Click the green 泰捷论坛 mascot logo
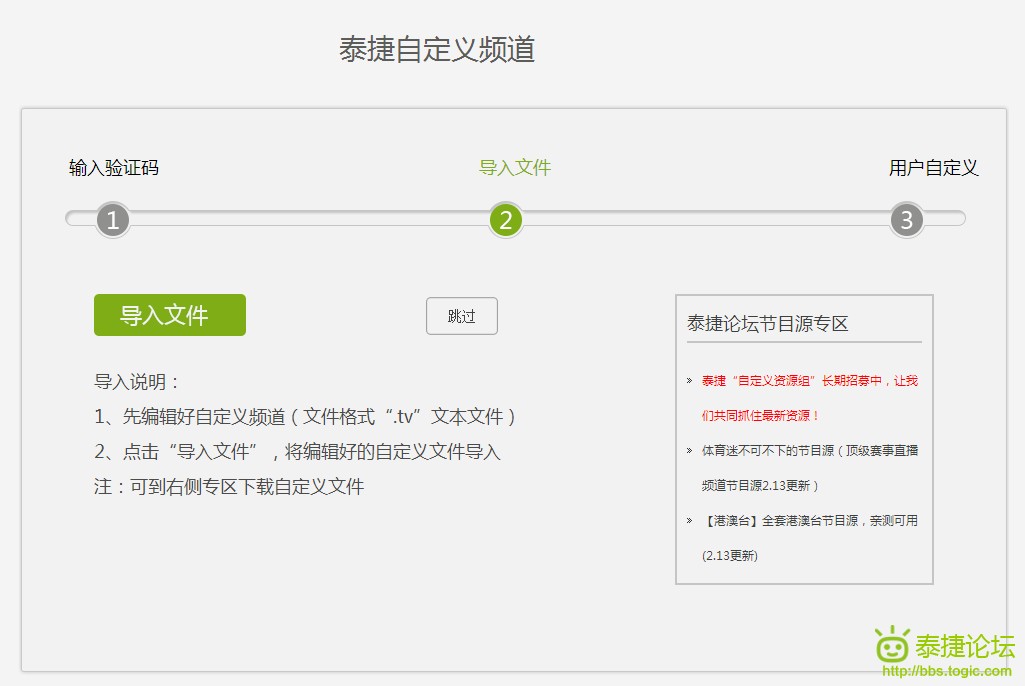 [893, 645]
